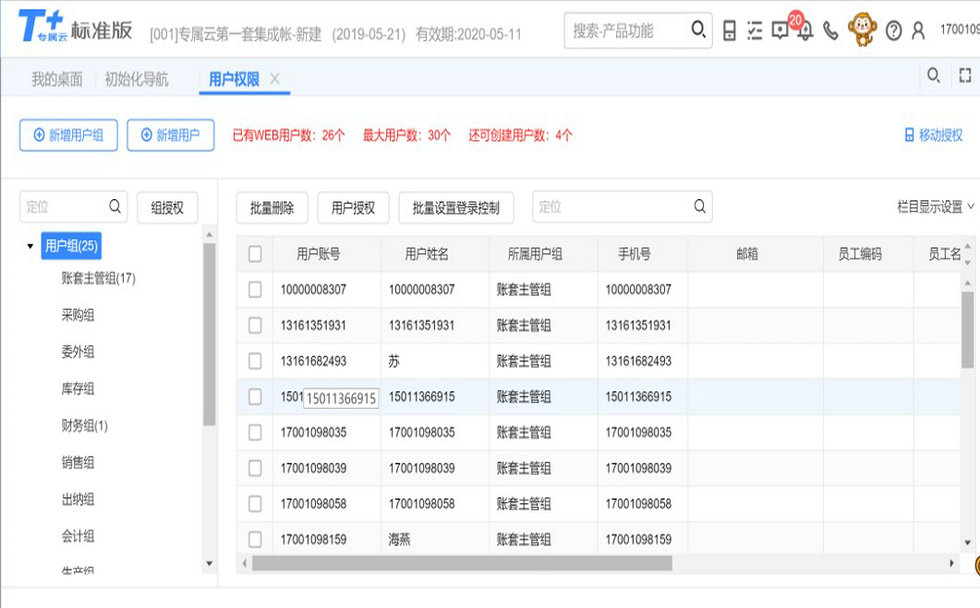Click table horizontal scrollbar right arrow
The image size is (980, 608).
tap(952, 564)
